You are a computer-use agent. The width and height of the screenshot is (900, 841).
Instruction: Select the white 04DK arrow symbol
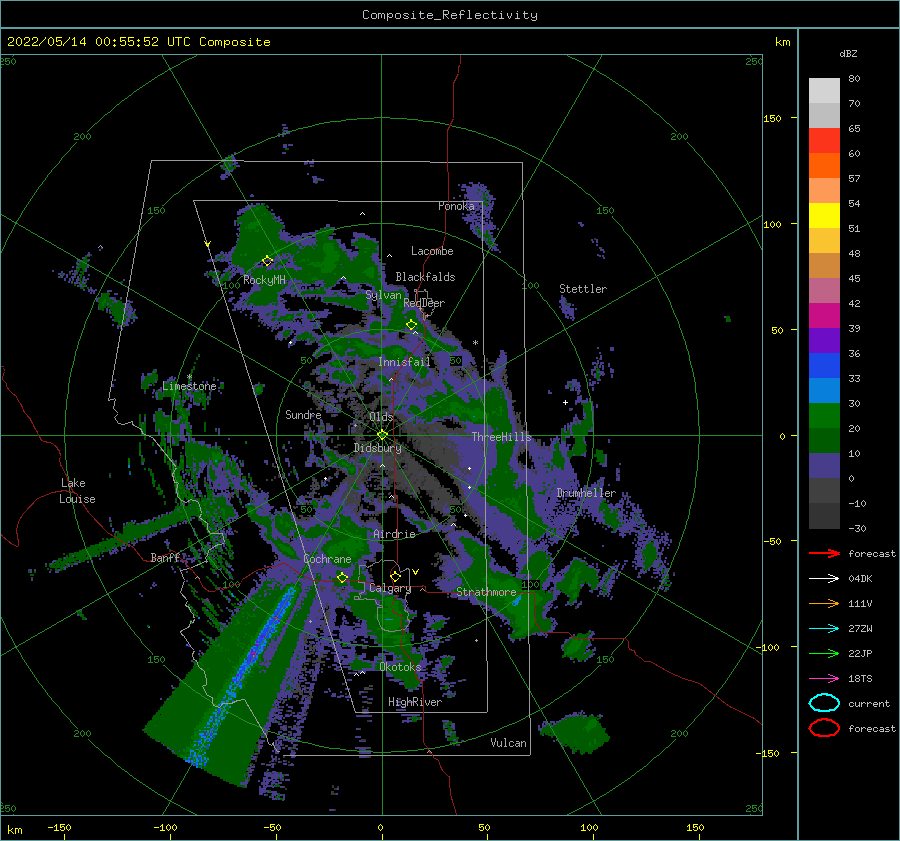(824, 578)
